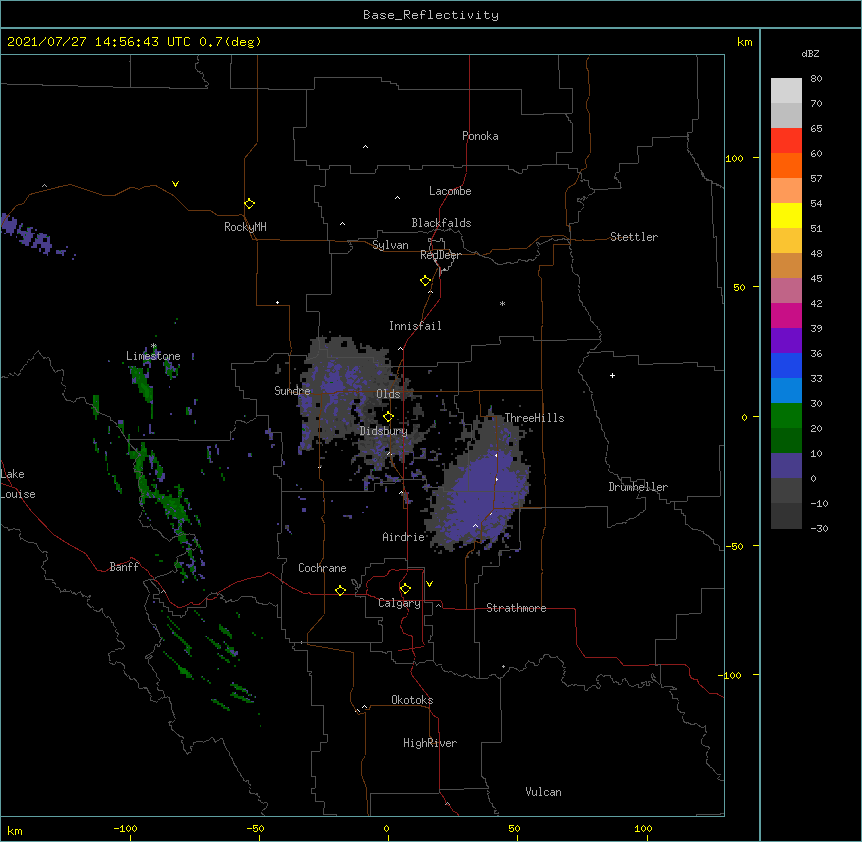Click the yellow diamond marker near RockyMH

[x=250, y=204]
